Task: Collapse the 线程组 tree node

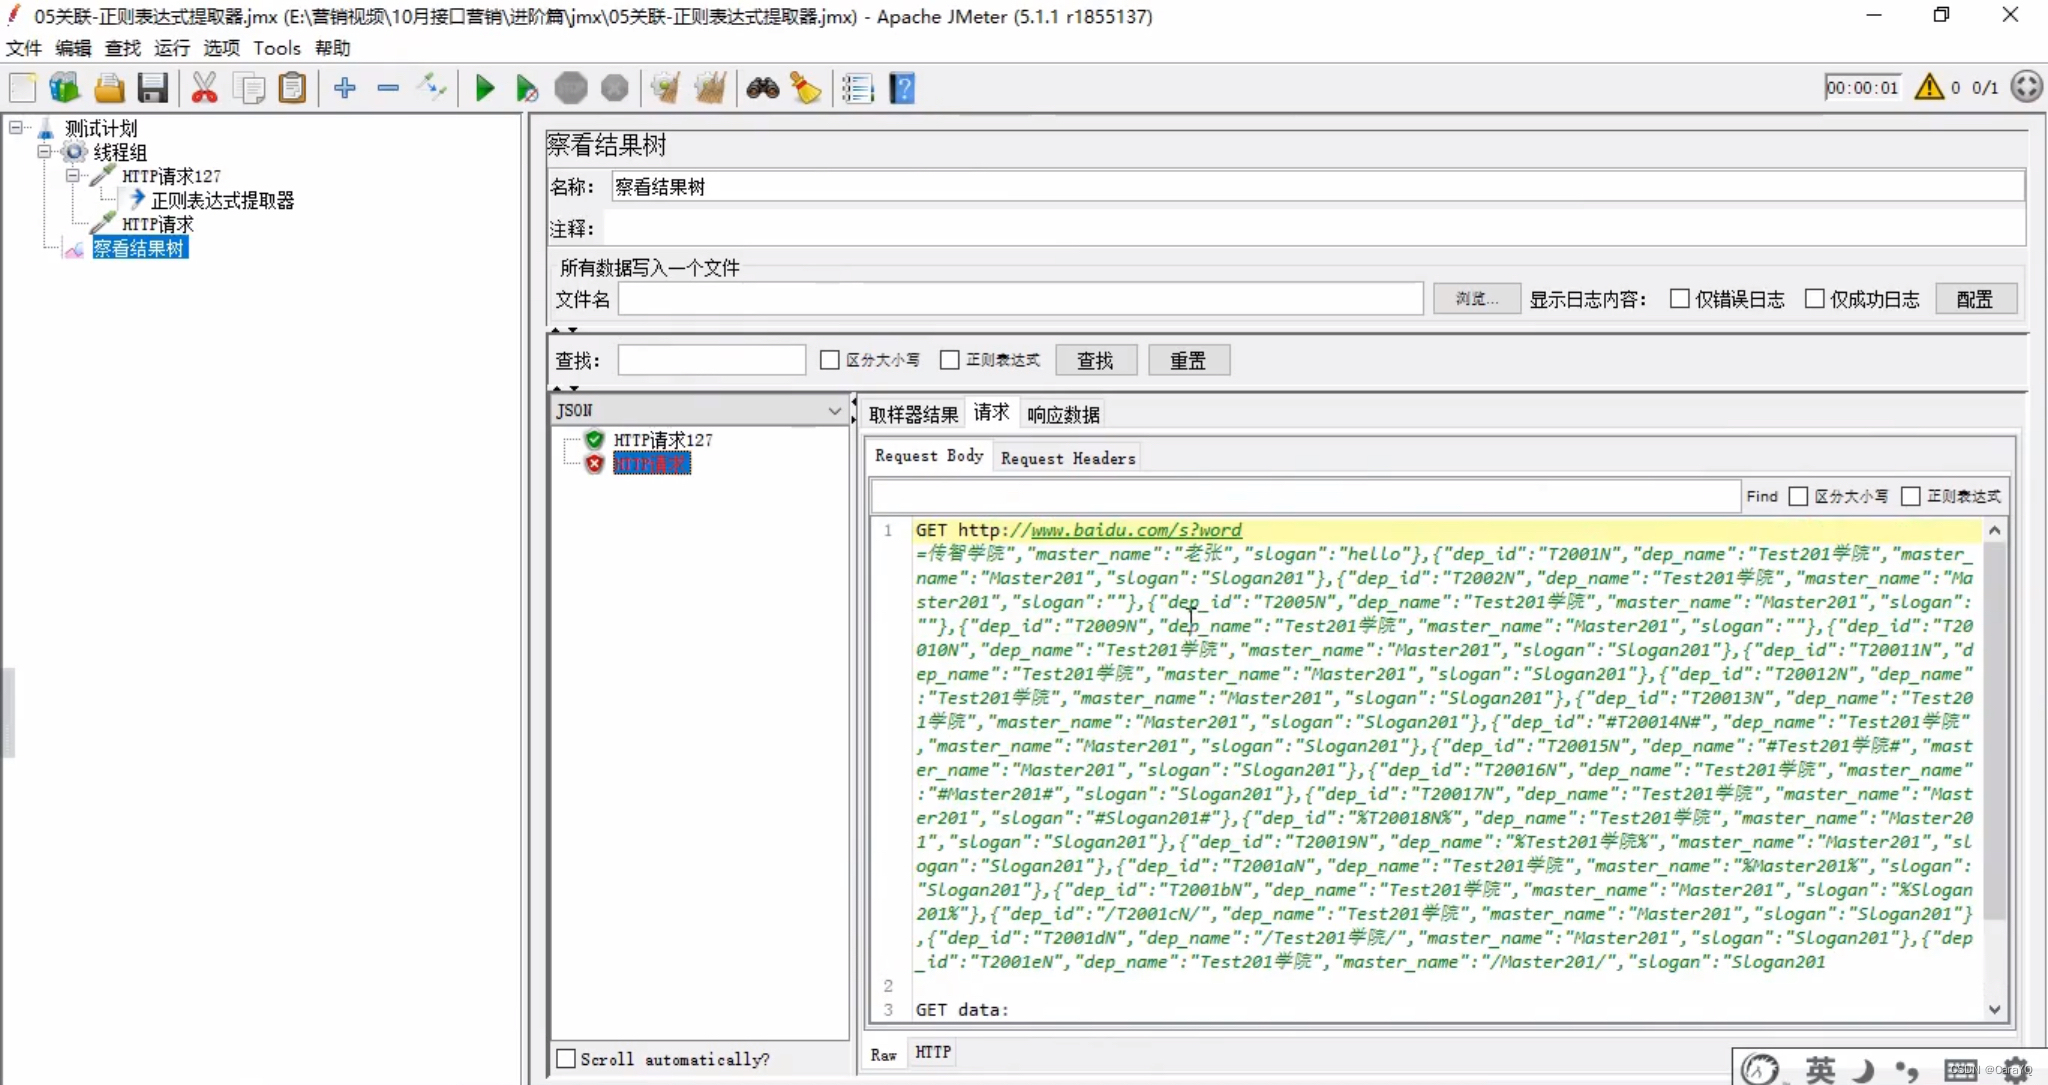Action: click(x=45, y=152)
